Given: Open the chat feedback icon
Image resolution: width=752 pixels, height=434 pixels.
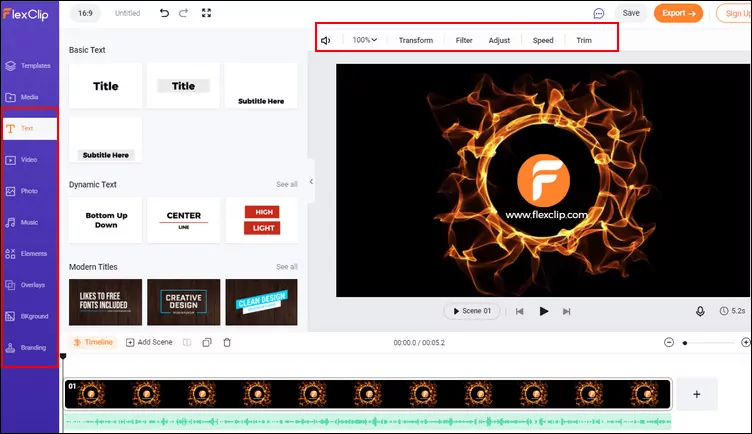Looking at the screenshot, I should [x=599, y=13].
